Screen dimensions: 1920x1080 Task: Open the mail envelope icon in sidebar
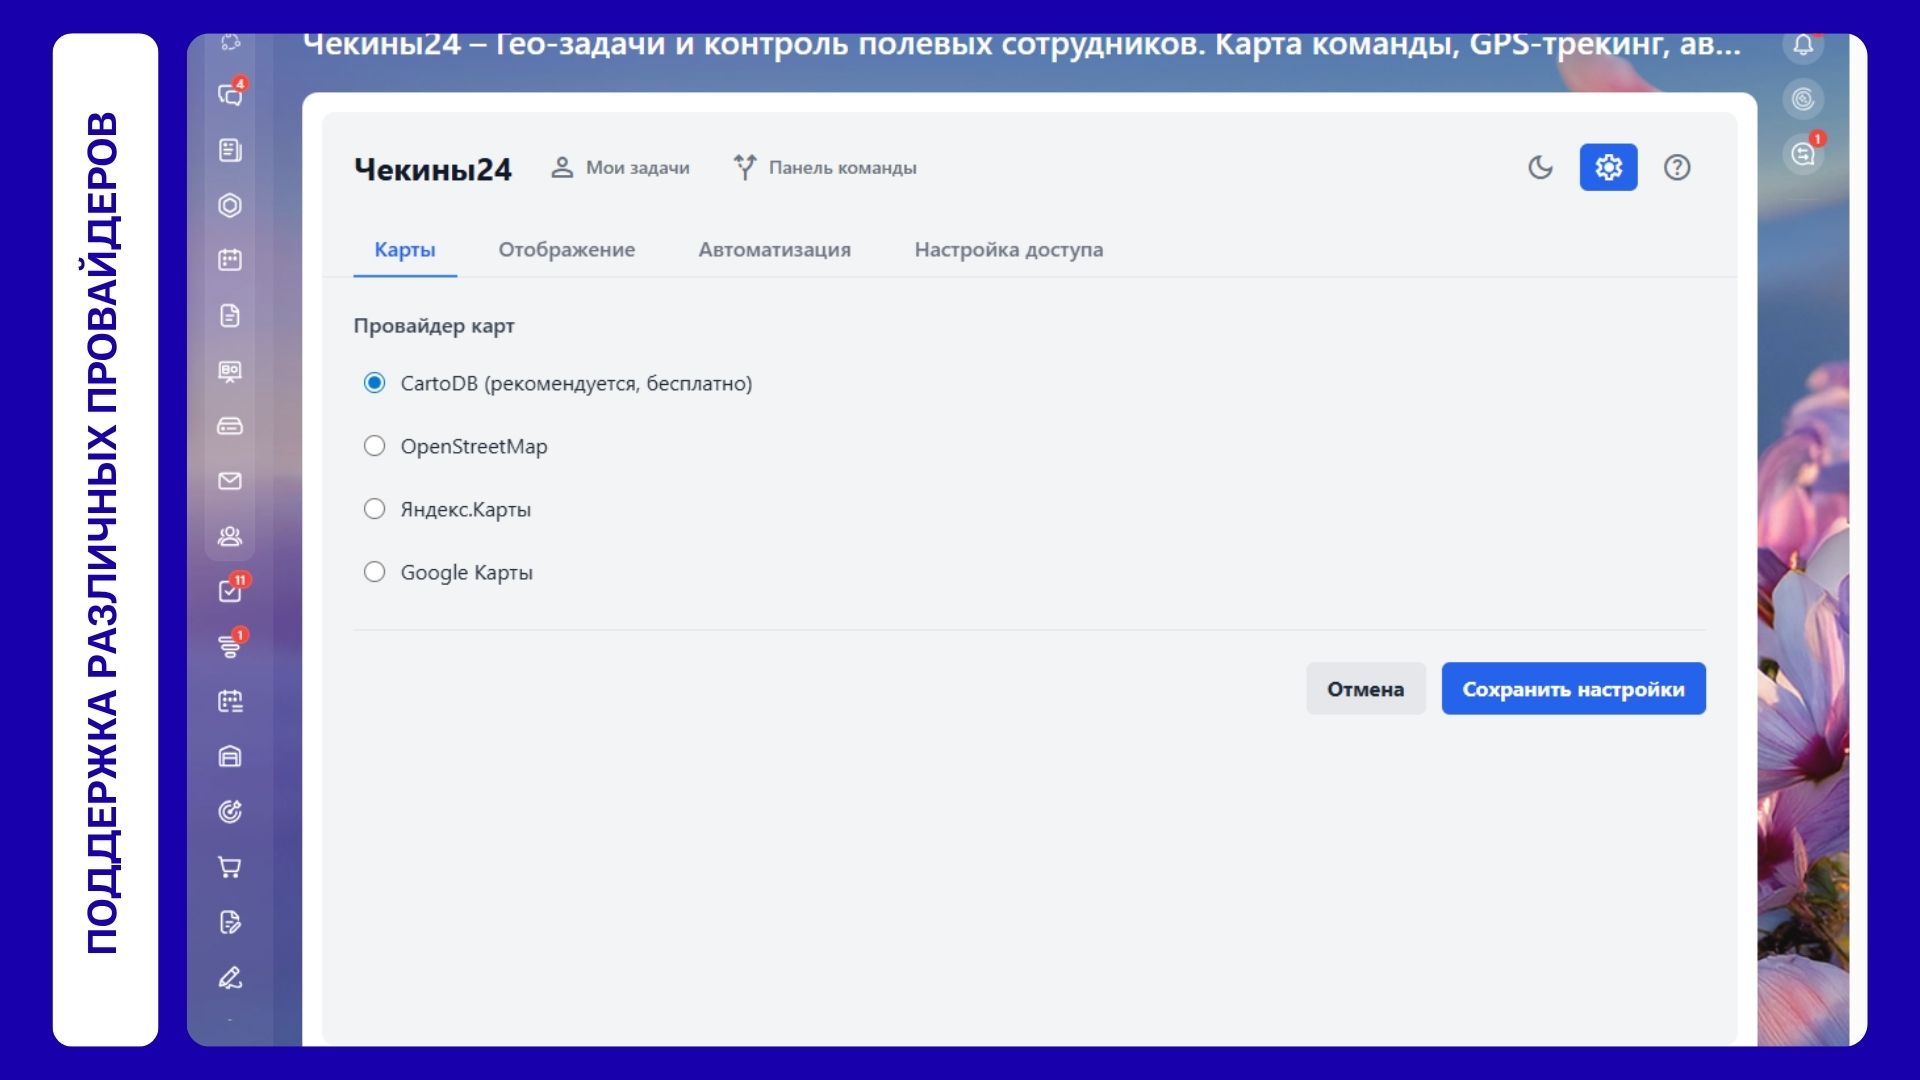click(x=230, y=481)
